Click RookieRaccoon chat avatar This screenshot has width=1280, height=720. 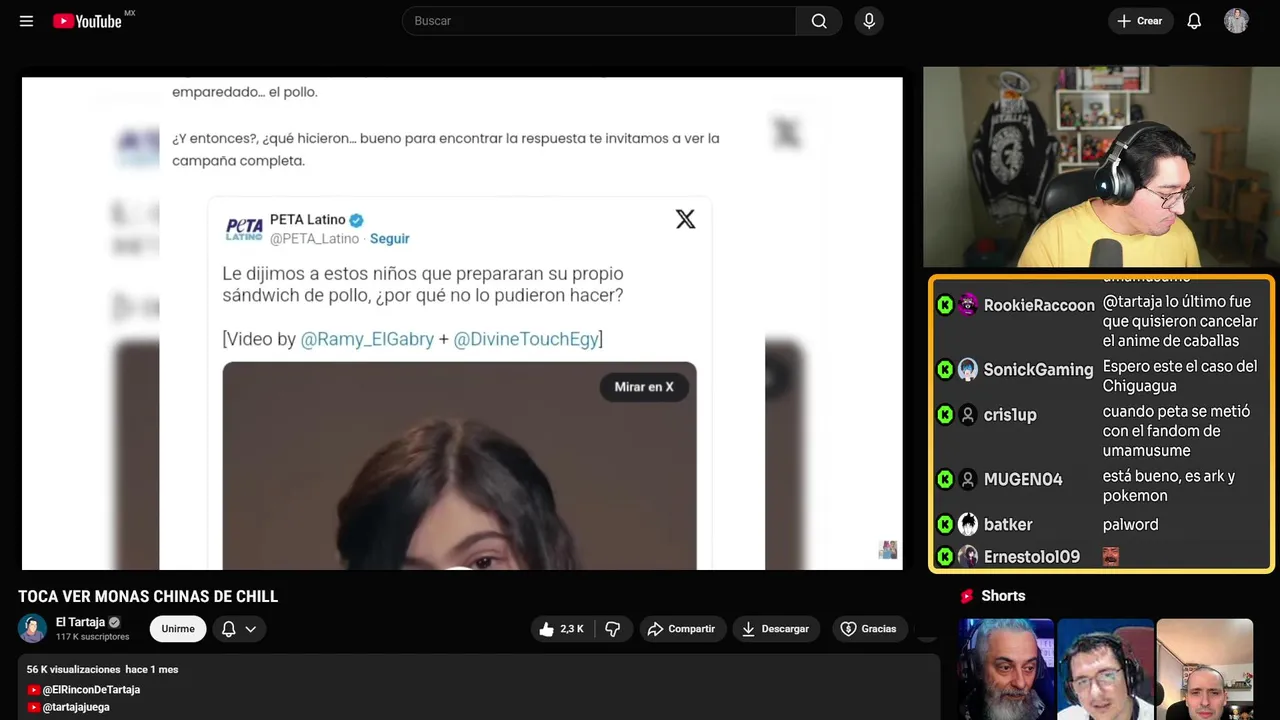point(968,305)
